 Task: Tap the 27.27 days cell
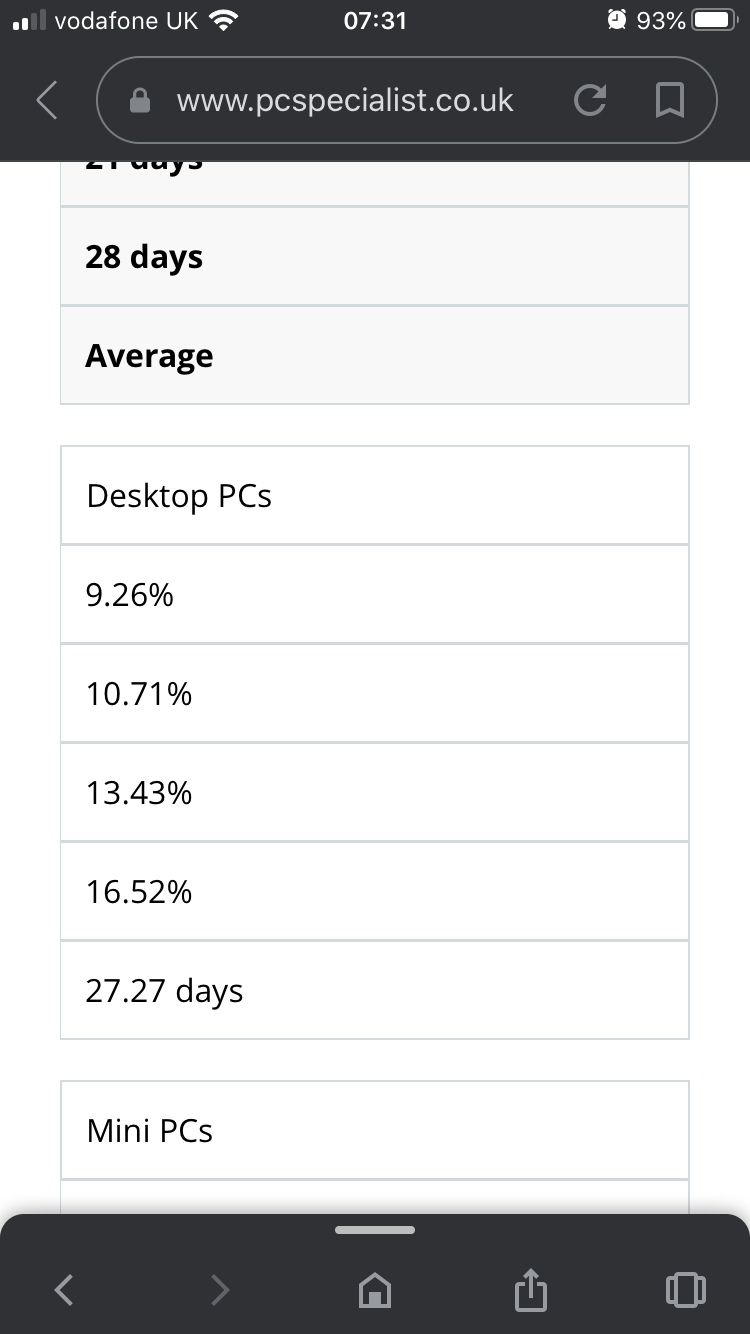375,990
